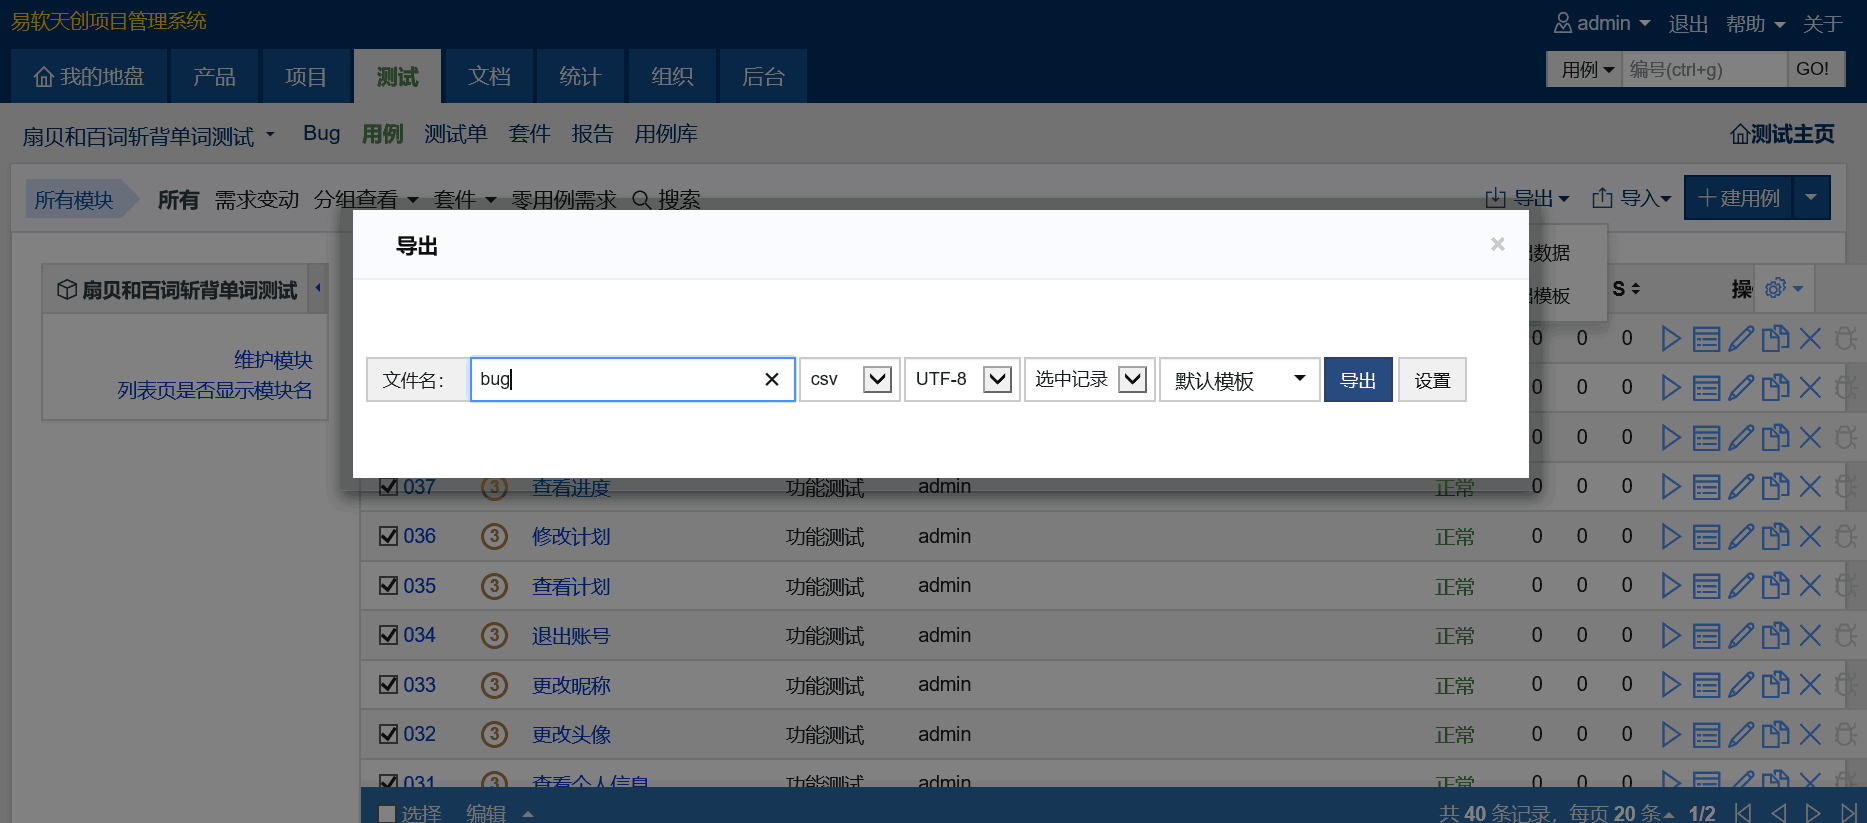Uncheck the checkbox for case 035

point(389,586)
